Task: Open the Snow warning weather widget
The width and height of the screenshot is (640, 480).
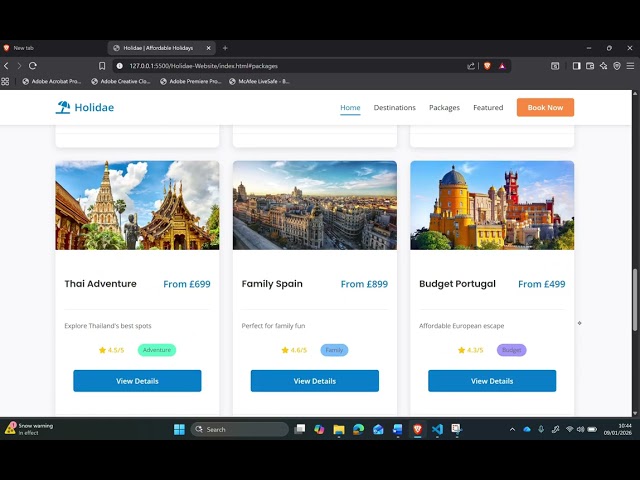Action: click(x=29, y=429)
